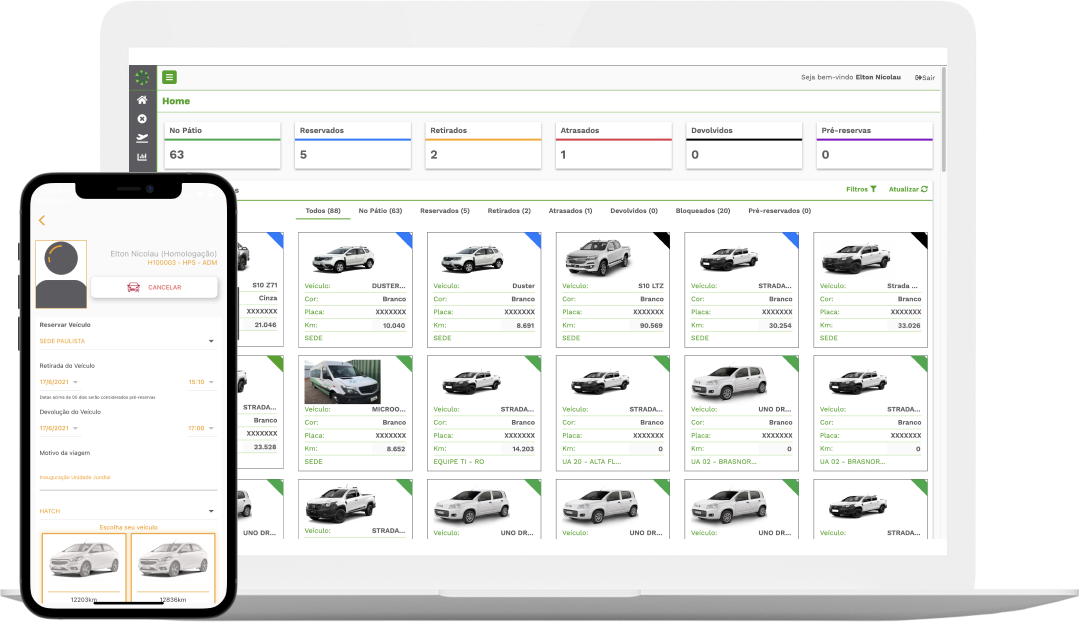Select the Reservados (5) tab
Viewport: 1079px width, 622px height.
(445, 211)
